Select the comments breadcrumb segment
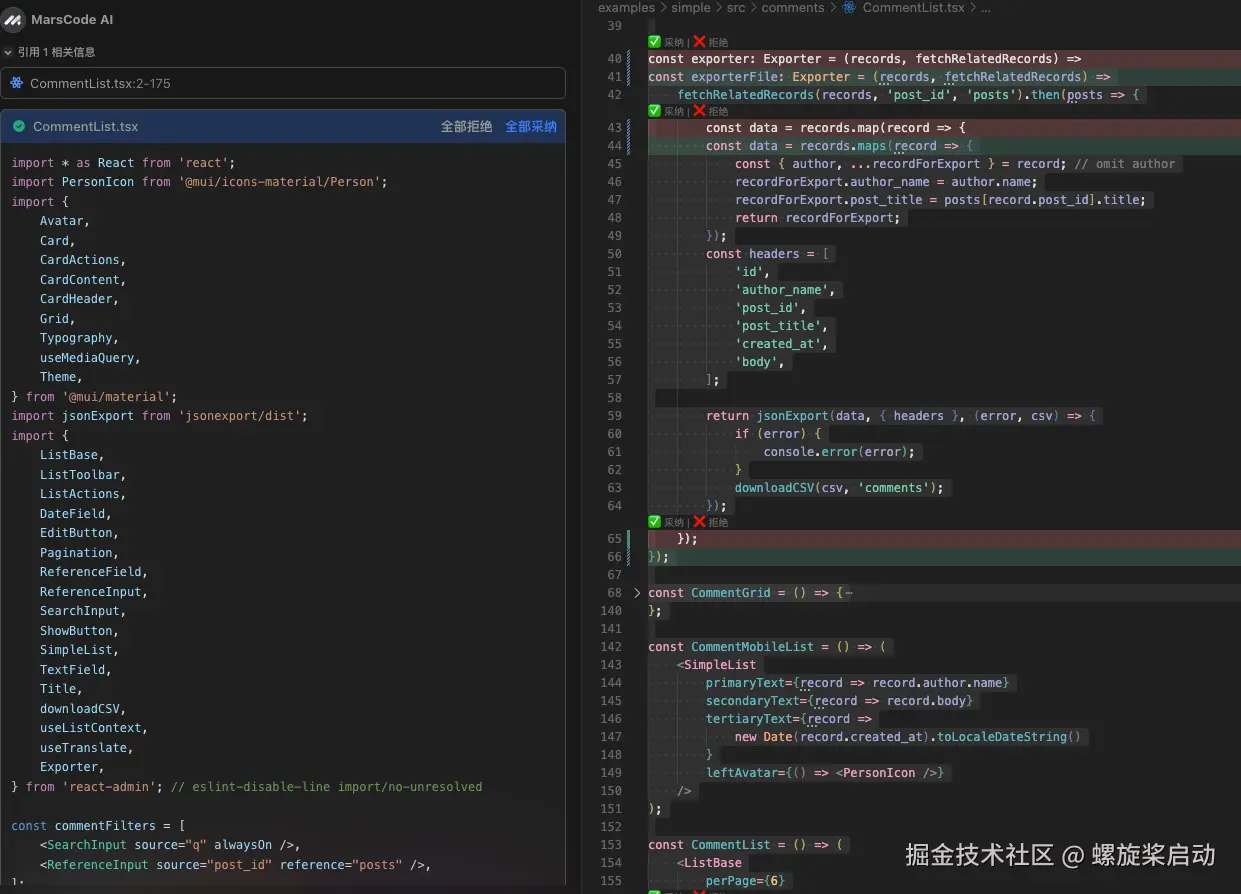This screenshot has height=894, width=1241. (x=793, y=8)
